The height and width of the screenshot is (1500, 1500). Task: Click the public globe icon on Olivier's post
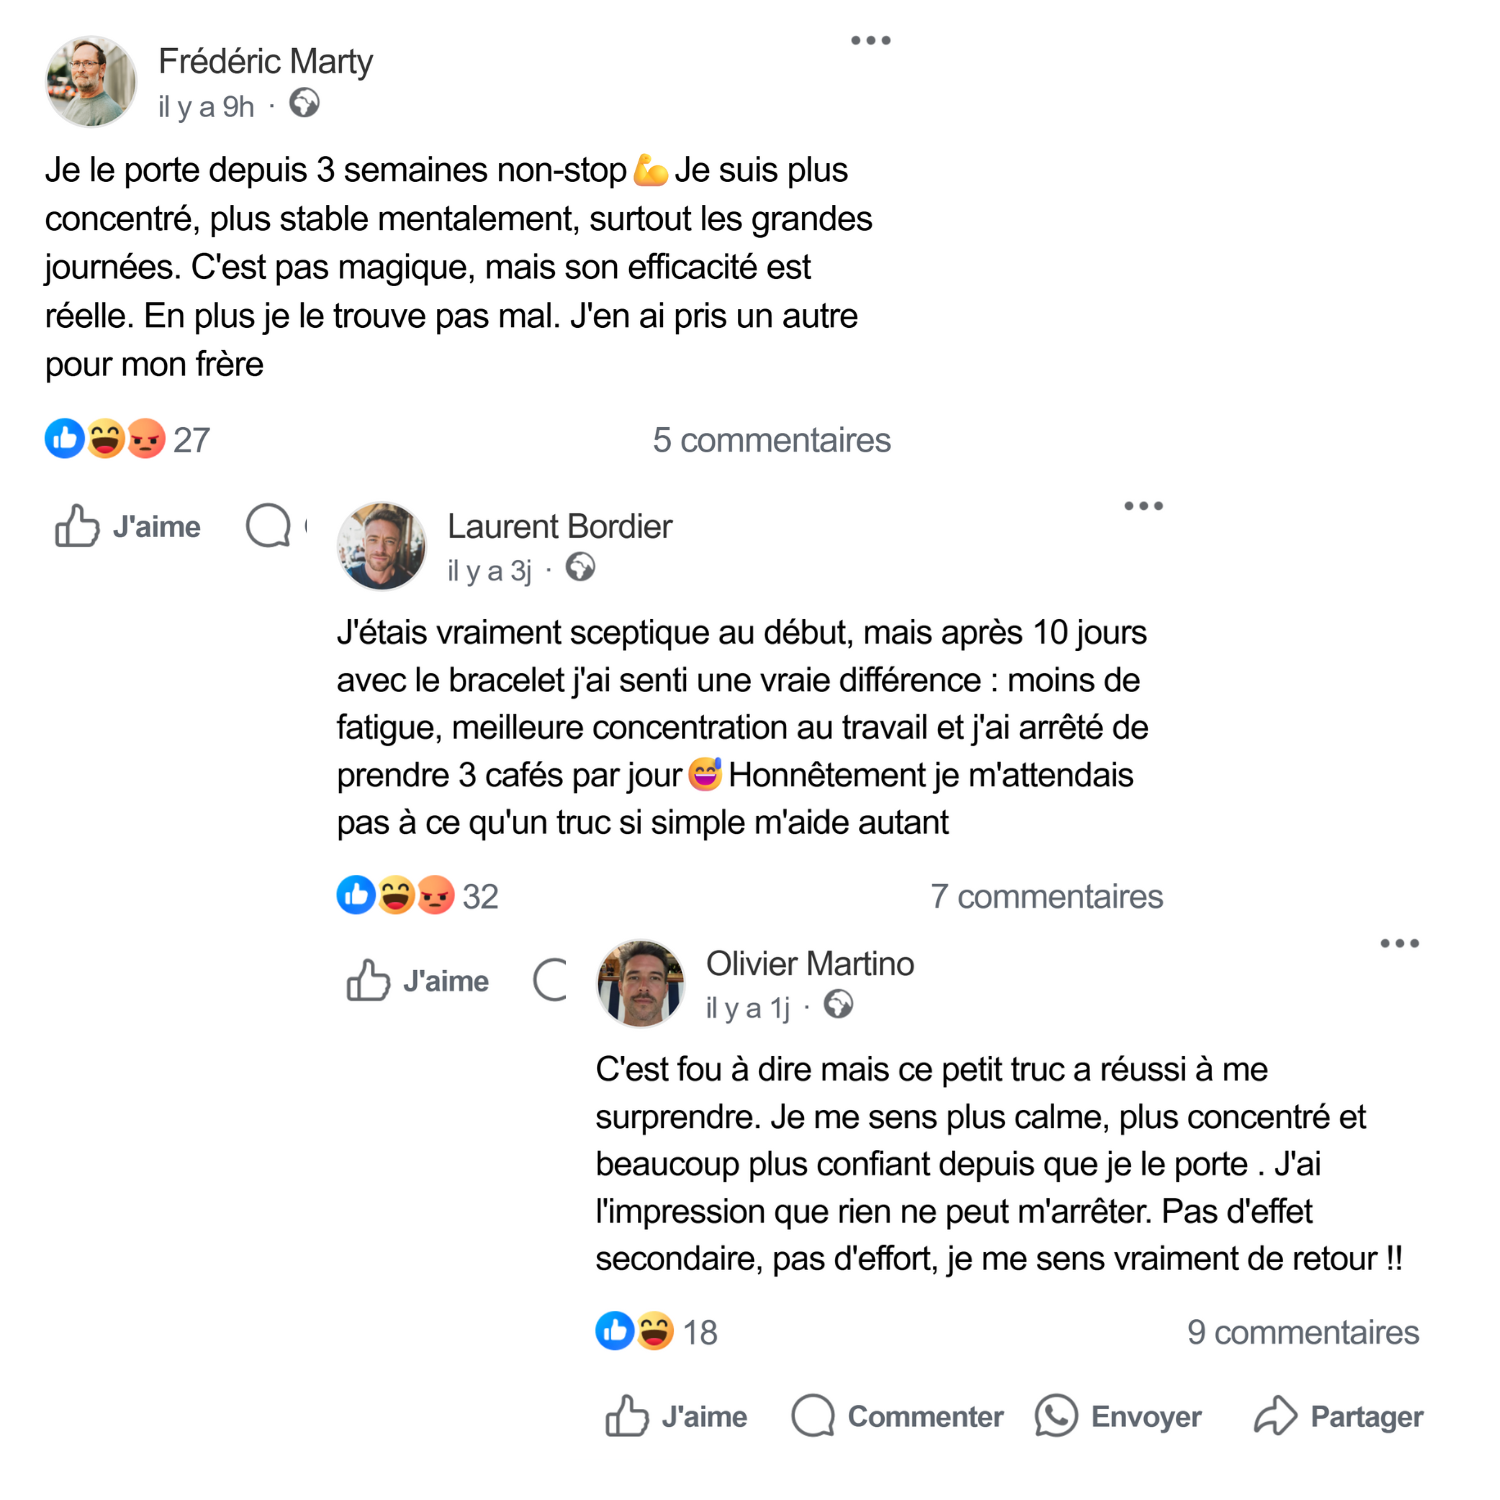(x=838, y=1004)
